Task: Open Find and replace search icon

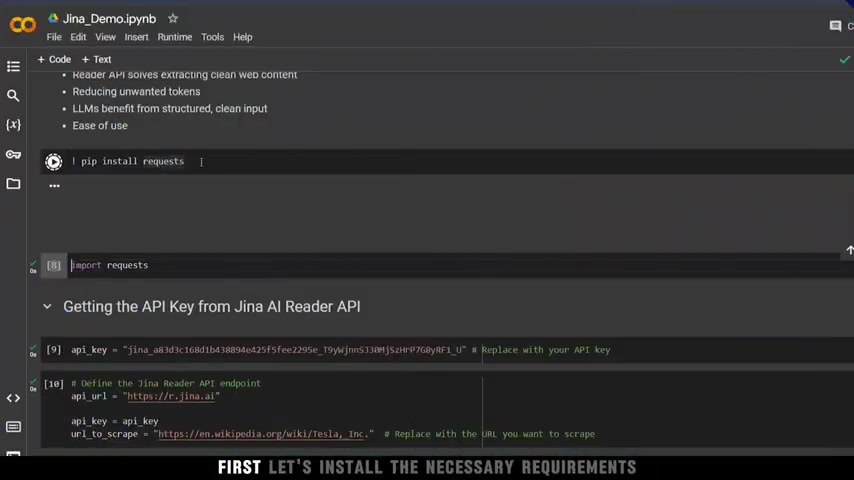Action: [x=13, y=96]
